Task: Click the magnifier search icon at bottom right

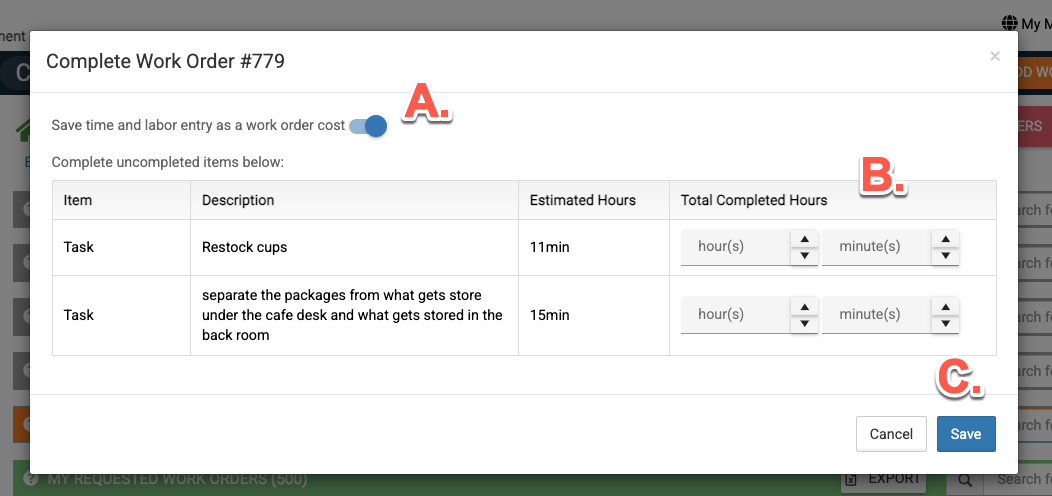Action: point(965,481)
